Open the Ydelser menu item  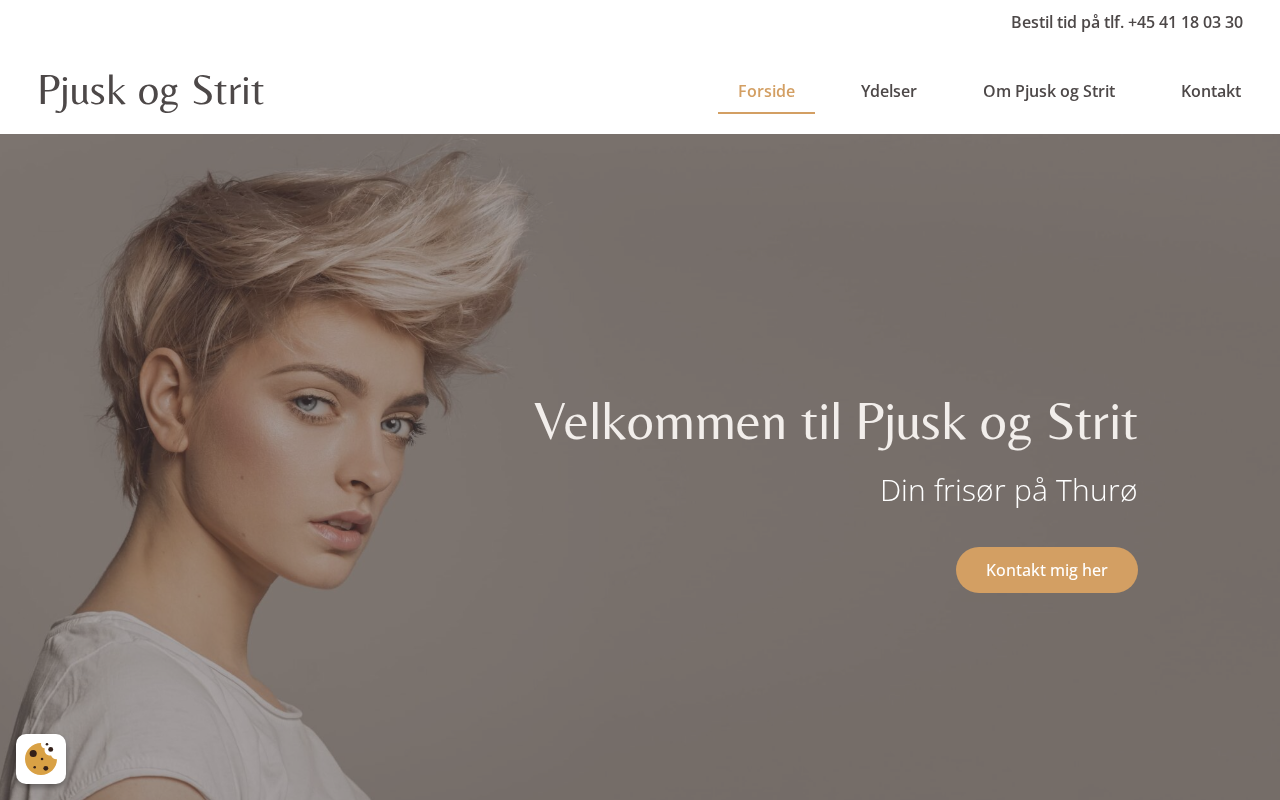[x=889, y=91]
